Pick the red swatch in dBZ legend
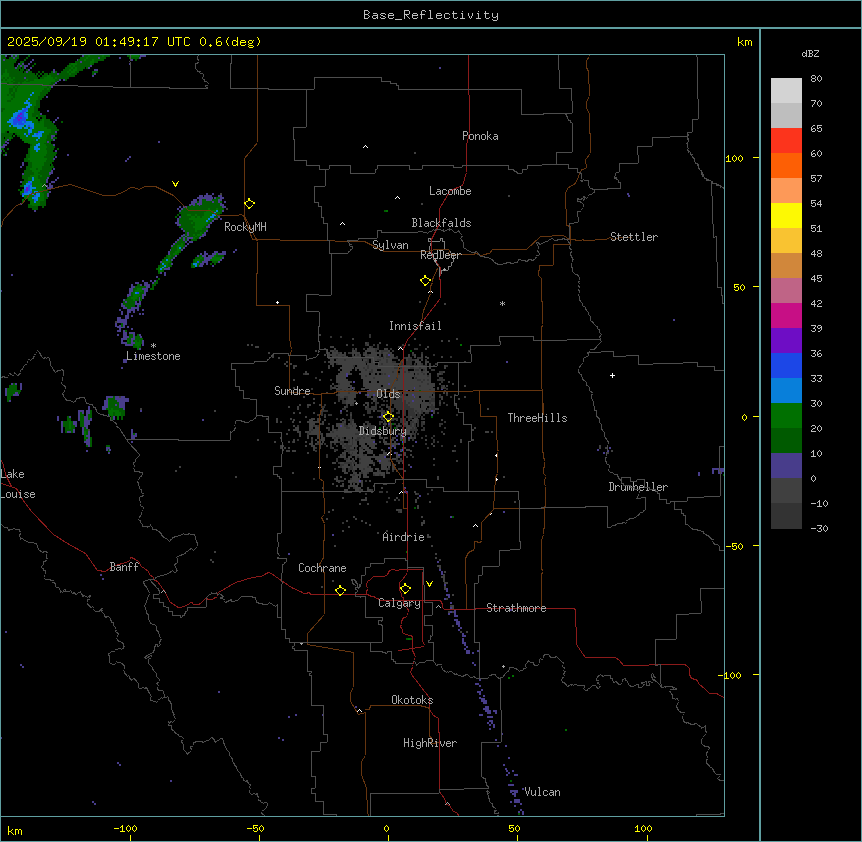The width and height of the screenshot is (862, 842). [786, 140]
